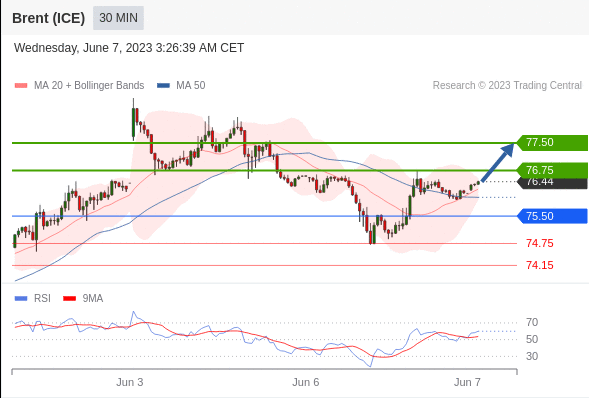Click the 'RSI' legend label
Viewport: 589px width, 398px height.
(42, 298)
